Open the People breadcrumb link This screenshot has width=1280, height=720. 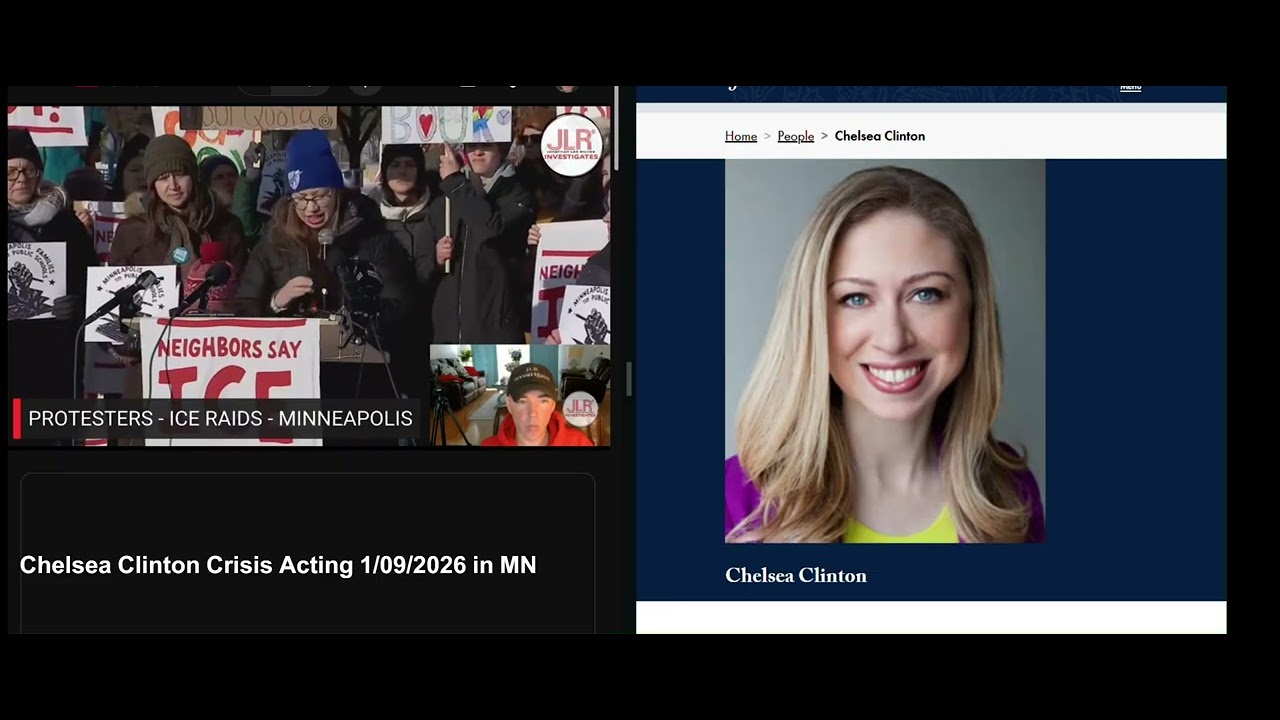pos(796,136)
